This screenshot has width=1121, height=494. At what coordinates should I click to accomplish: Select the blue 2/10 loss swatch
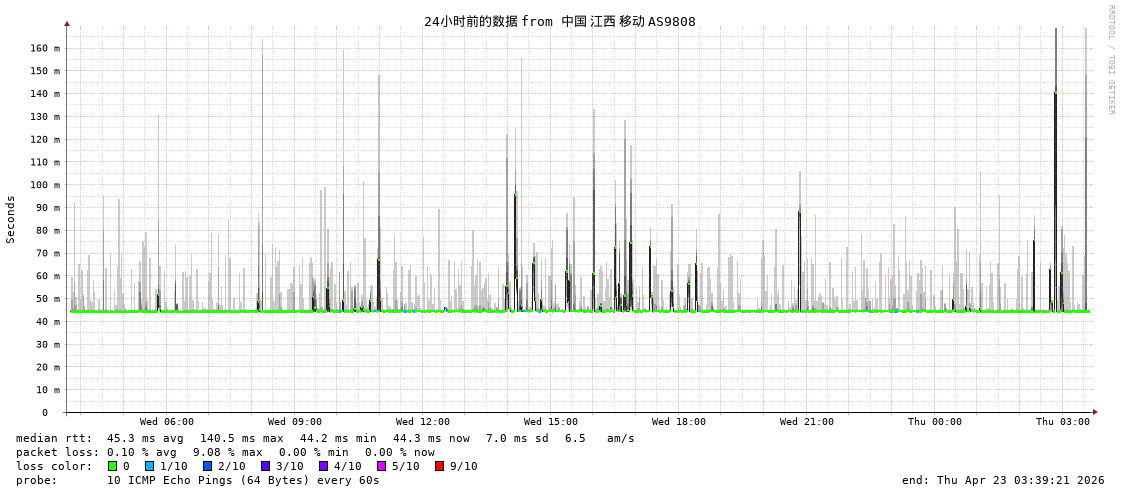pos(207,466)
